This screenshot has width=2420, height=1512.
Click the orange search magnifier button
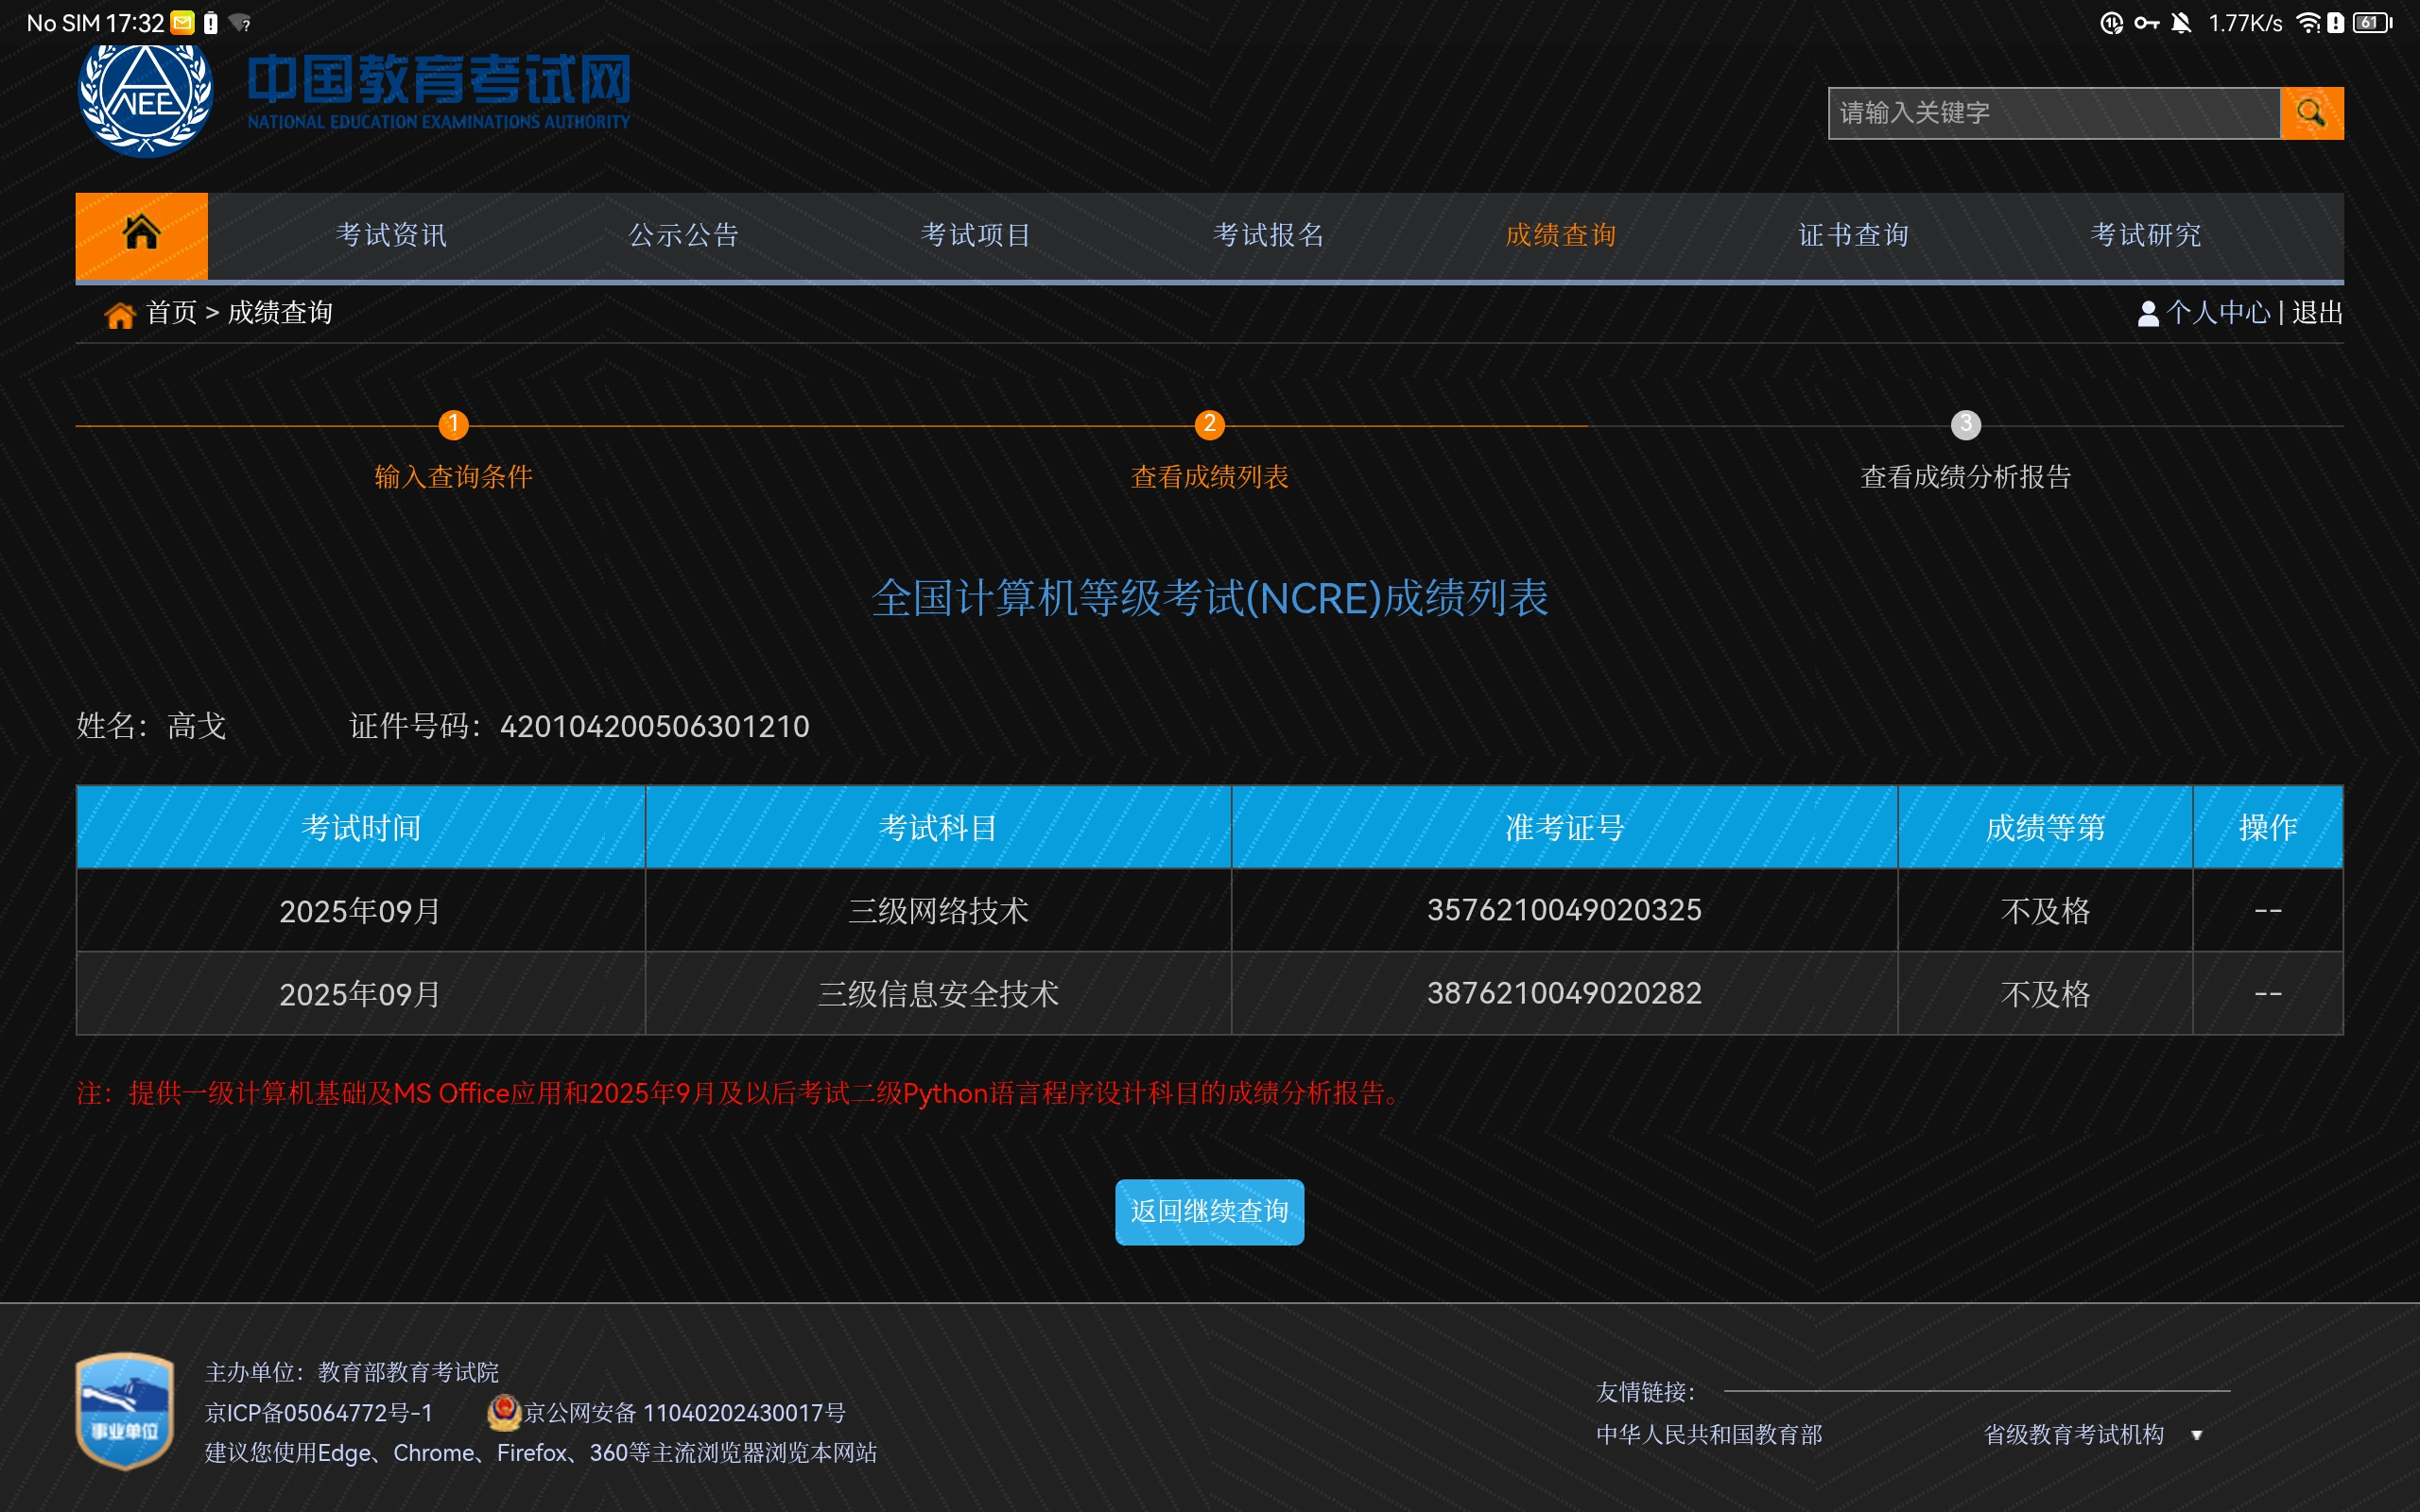tap(2311, 113)
